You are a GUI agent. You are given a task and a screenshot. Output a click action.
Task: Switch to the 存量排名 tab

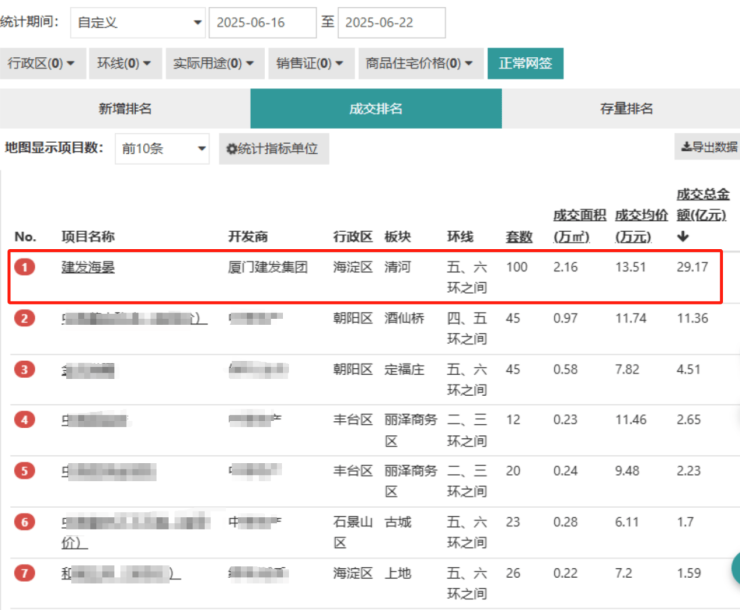(627, 108)
